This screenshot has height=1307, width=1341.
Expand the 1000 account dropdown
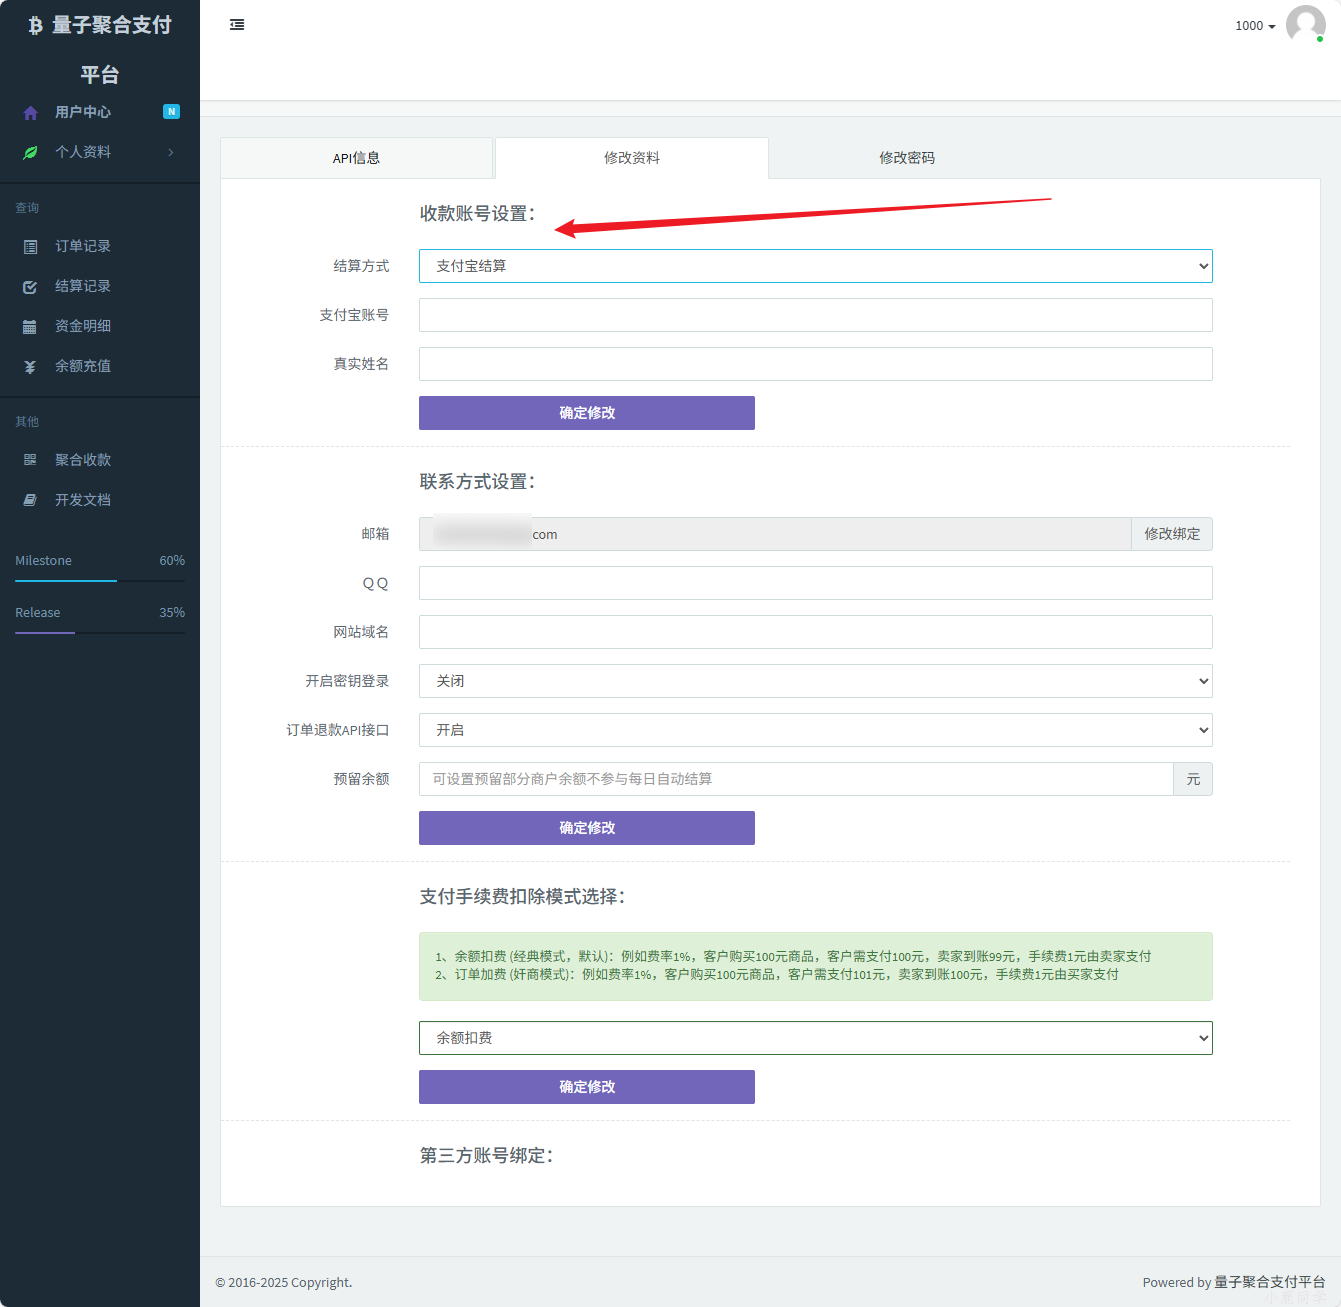tap(1255, 26)
